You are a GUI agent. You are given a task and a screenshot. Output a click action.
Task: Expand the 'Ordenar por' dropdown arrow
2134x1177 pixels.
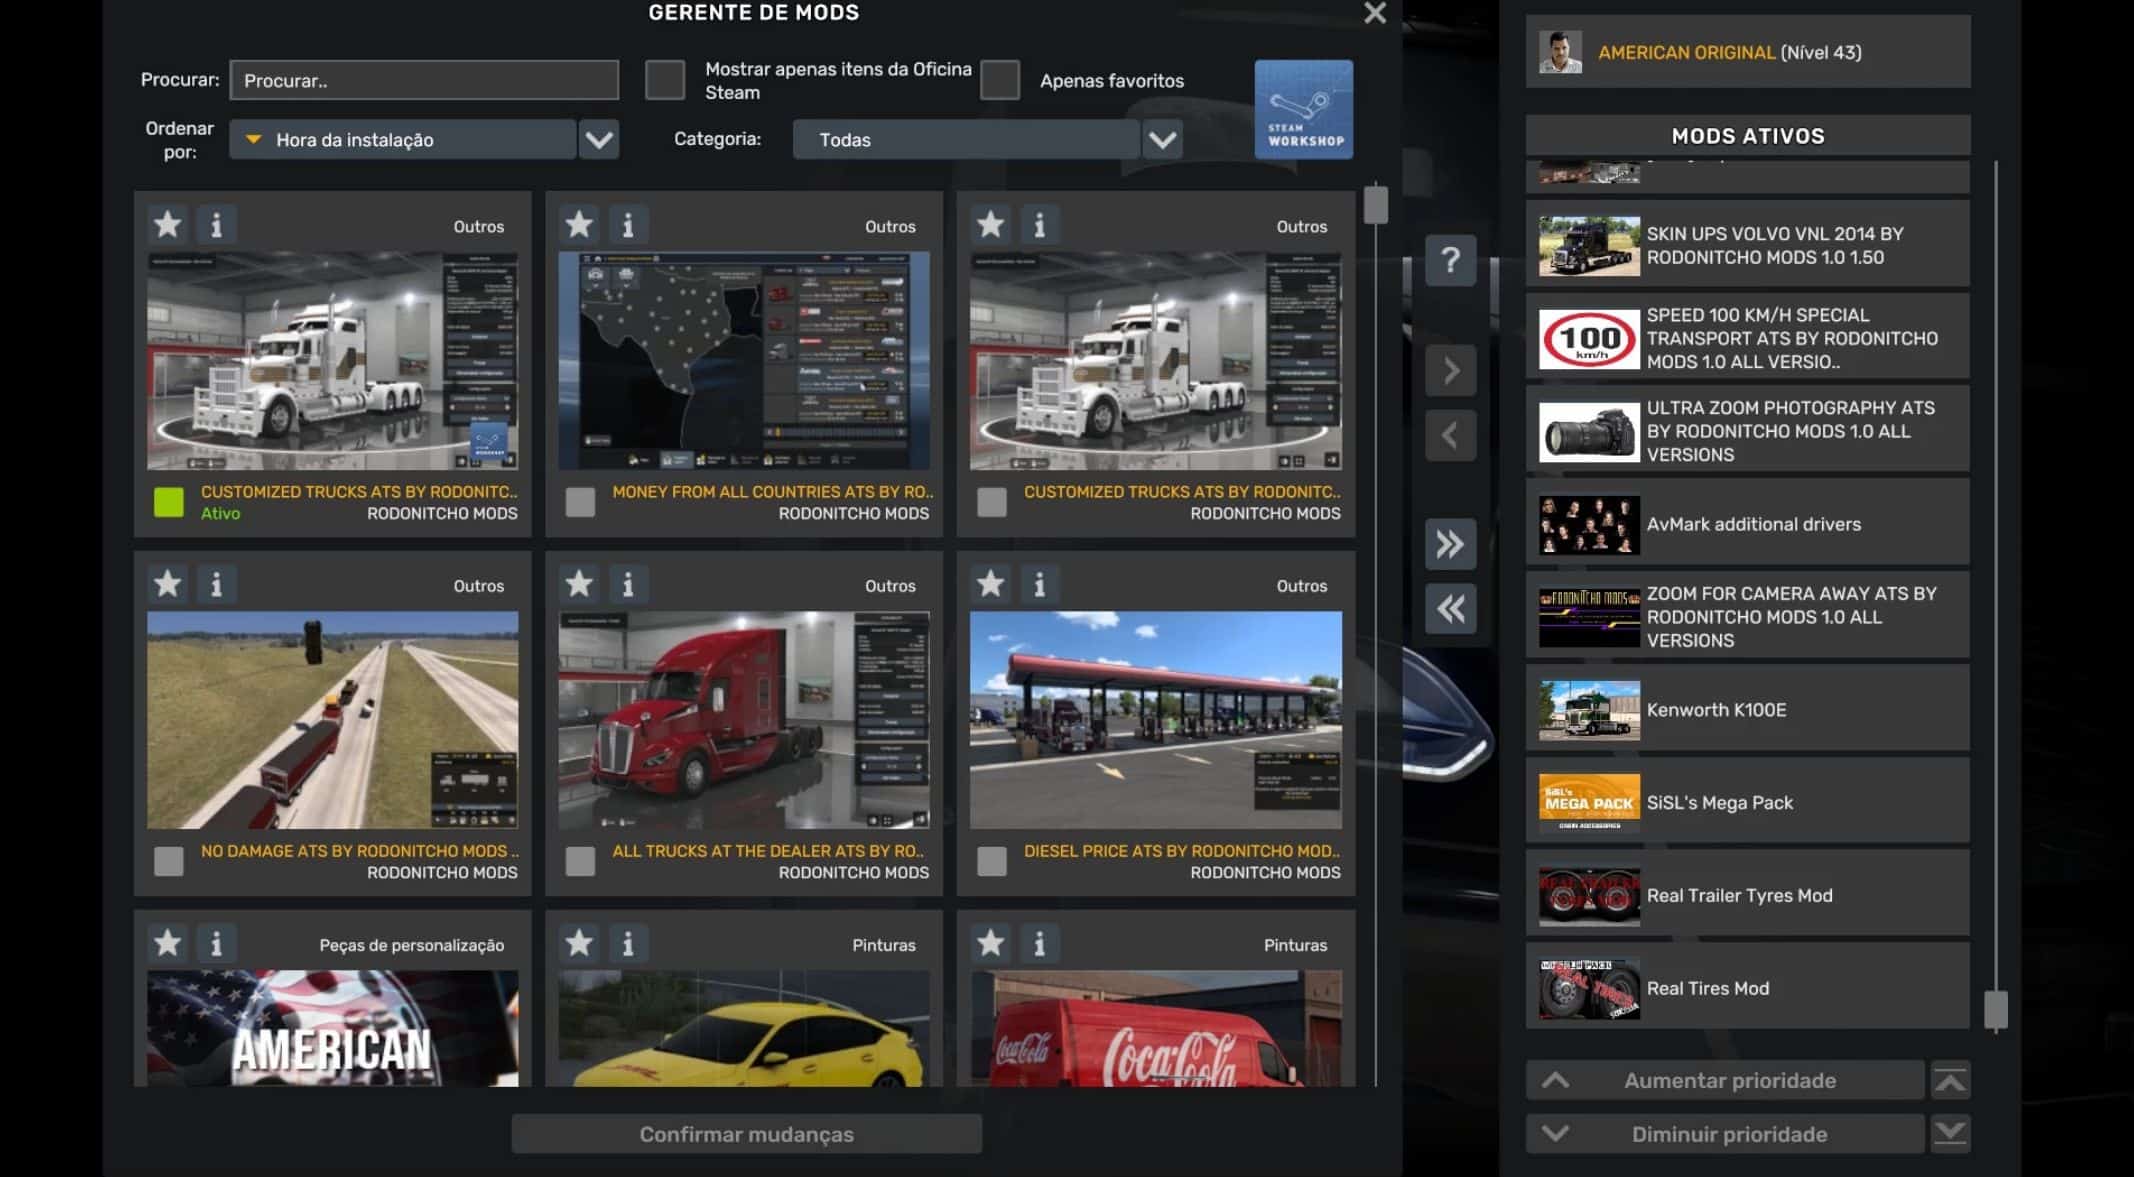[599, 140]
